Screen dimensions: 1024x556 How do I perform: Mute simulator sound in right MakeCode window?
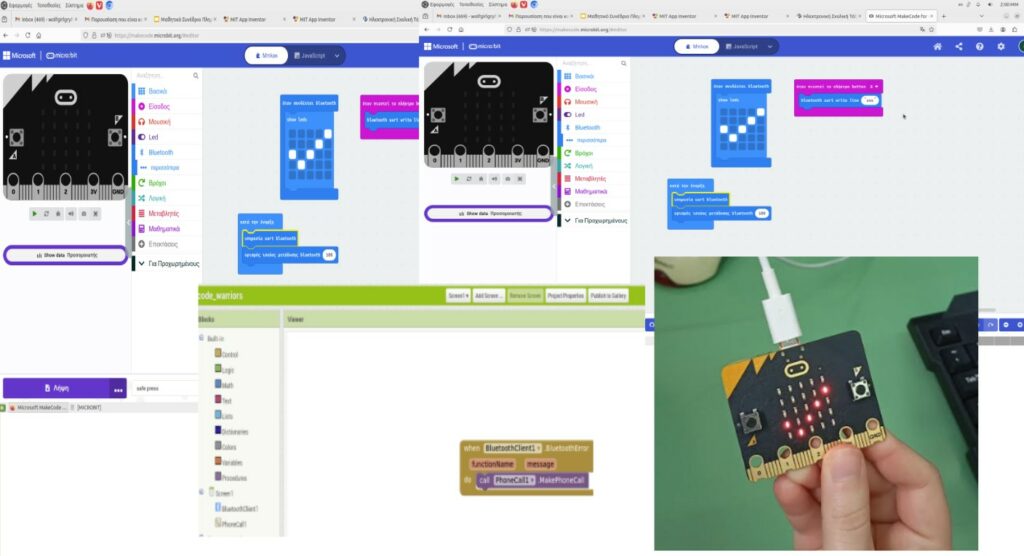coord(494,178)
